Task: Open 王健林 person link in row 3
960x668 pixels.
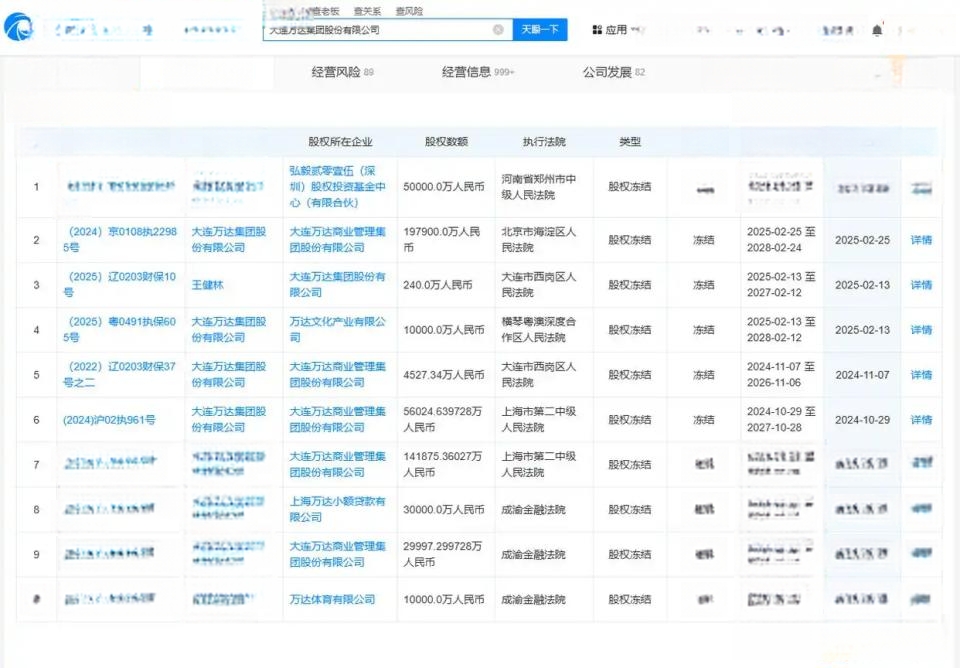Action: tap(208, 285)
